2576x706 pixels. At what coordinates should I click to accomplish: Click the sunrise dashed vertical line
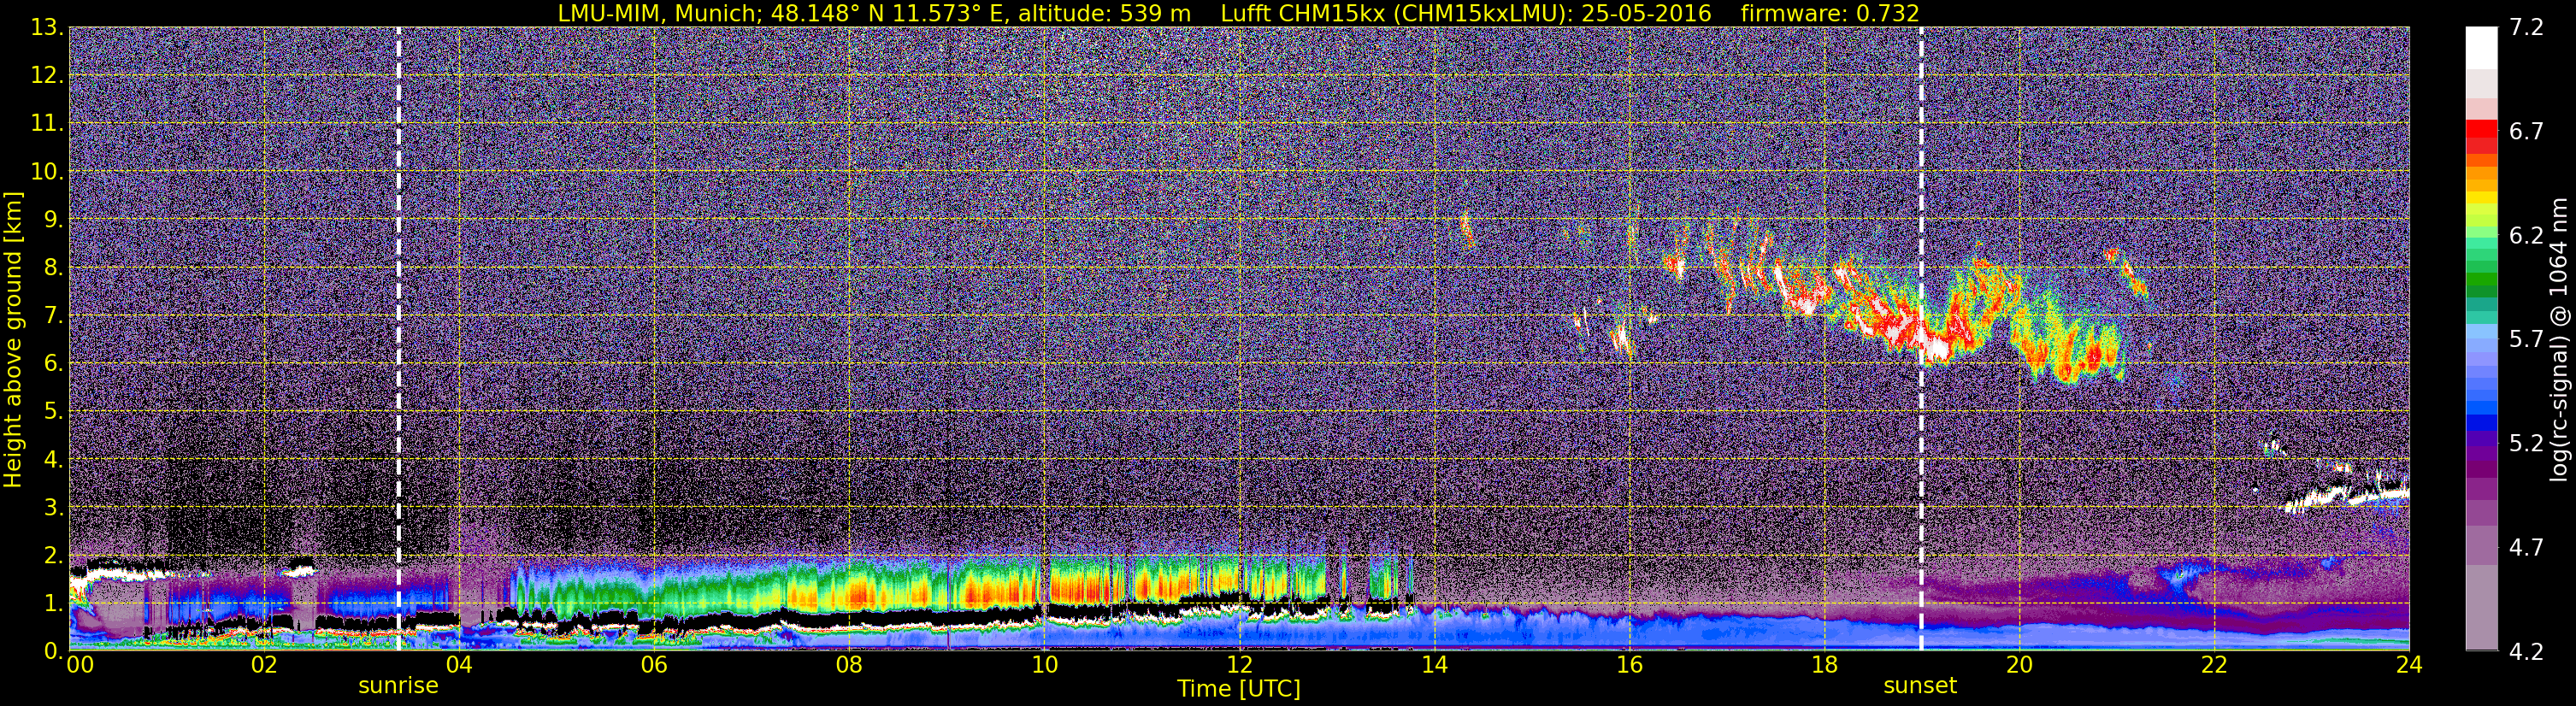point(399,338)
